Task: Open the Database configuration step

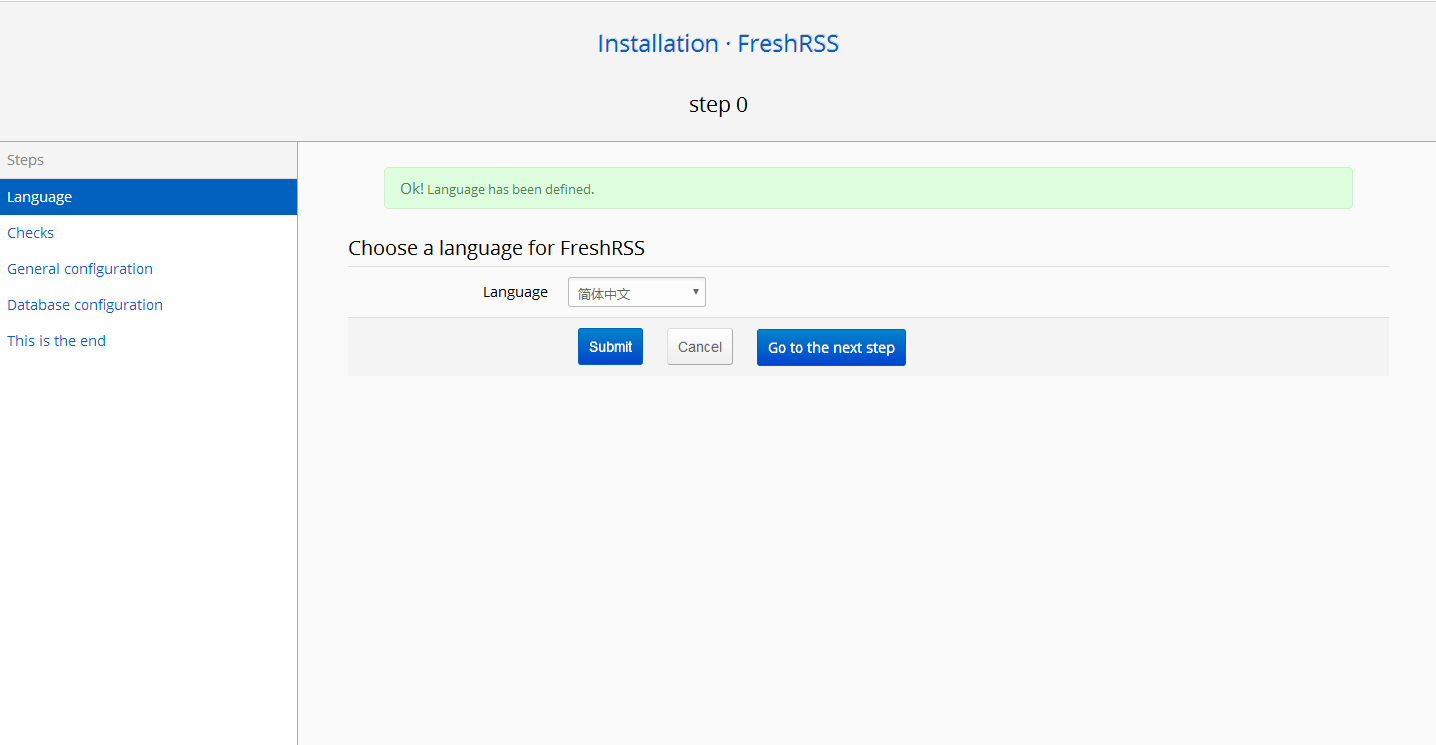Action: [148, 305]
